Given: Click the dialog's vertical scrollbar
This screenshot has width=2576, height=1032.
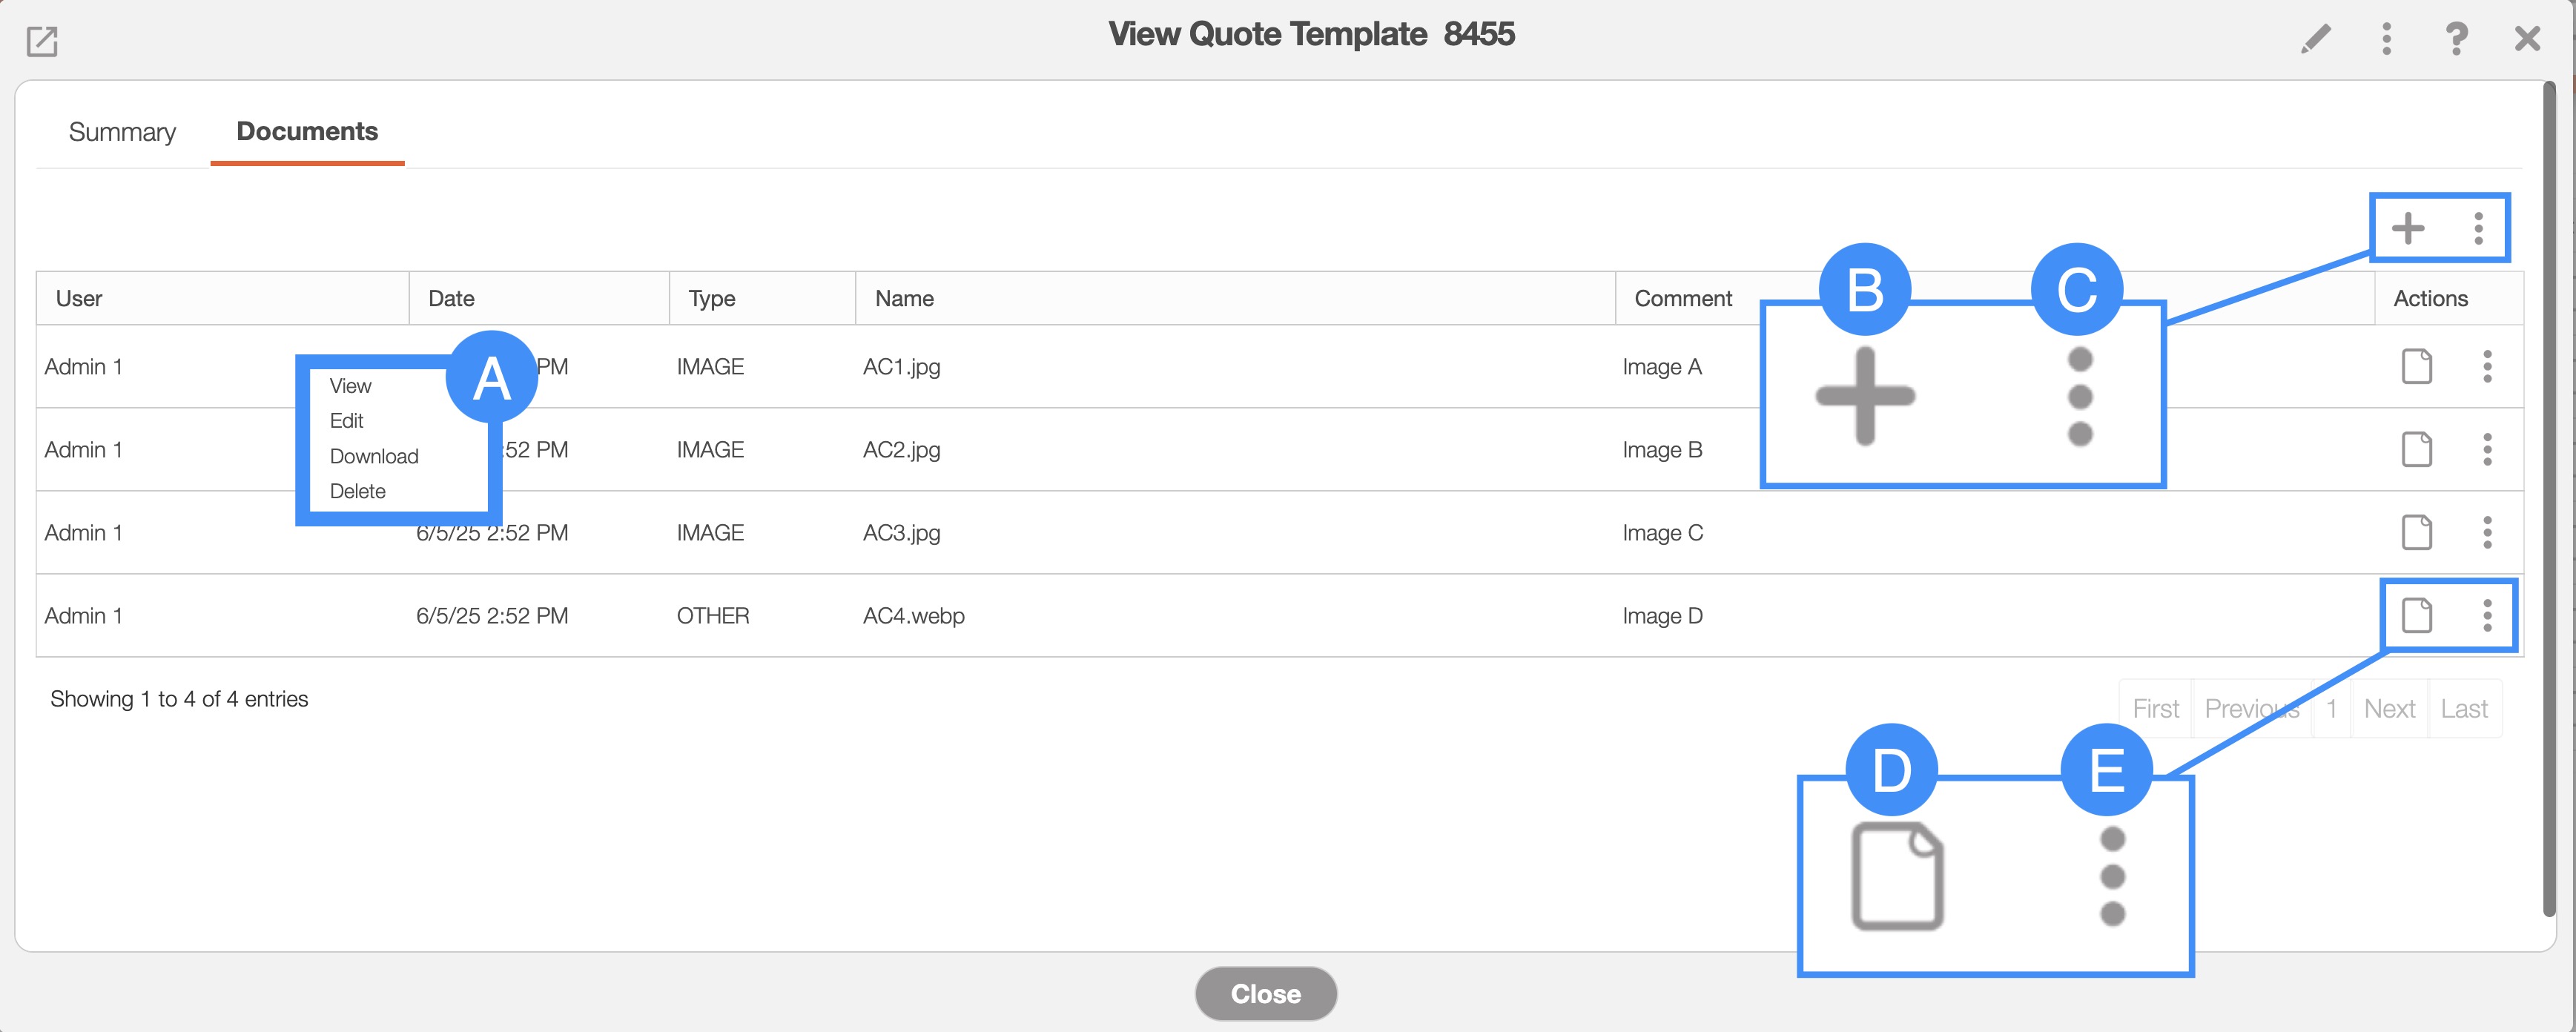Looking at the screenshot, I should [2549, 500].
